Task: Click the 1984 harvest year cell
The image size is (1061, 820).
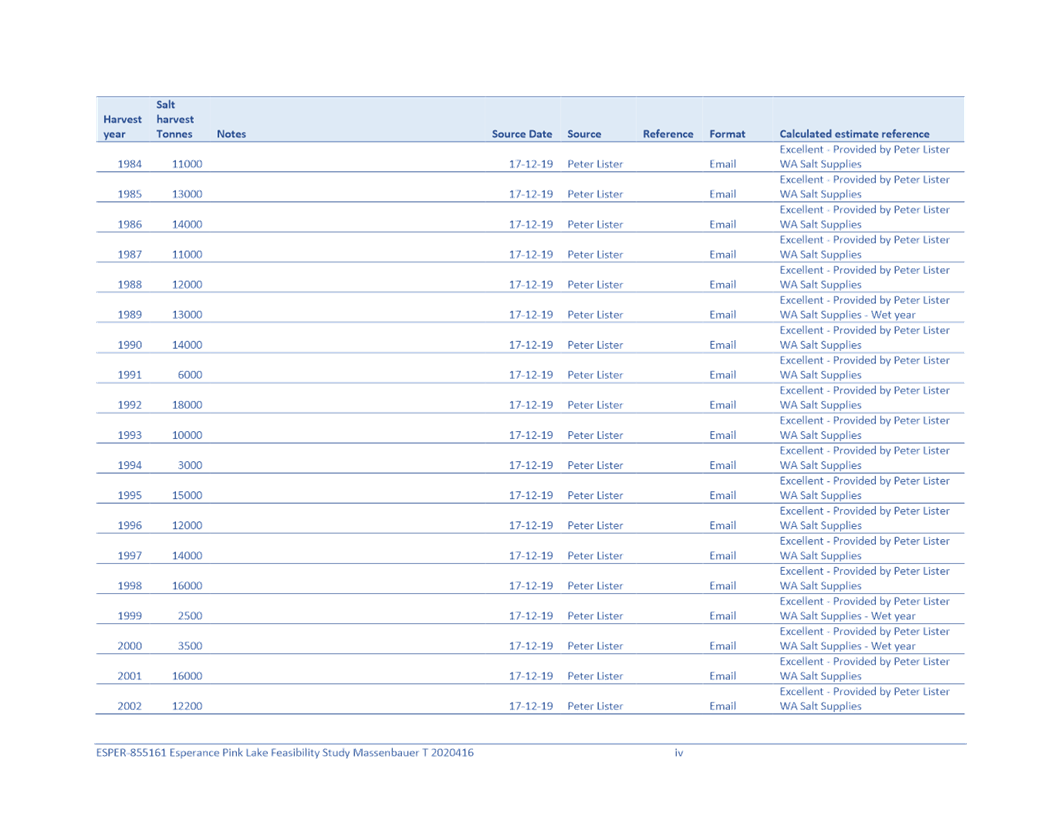Action: pyautogui.click(x=129, y=164)
